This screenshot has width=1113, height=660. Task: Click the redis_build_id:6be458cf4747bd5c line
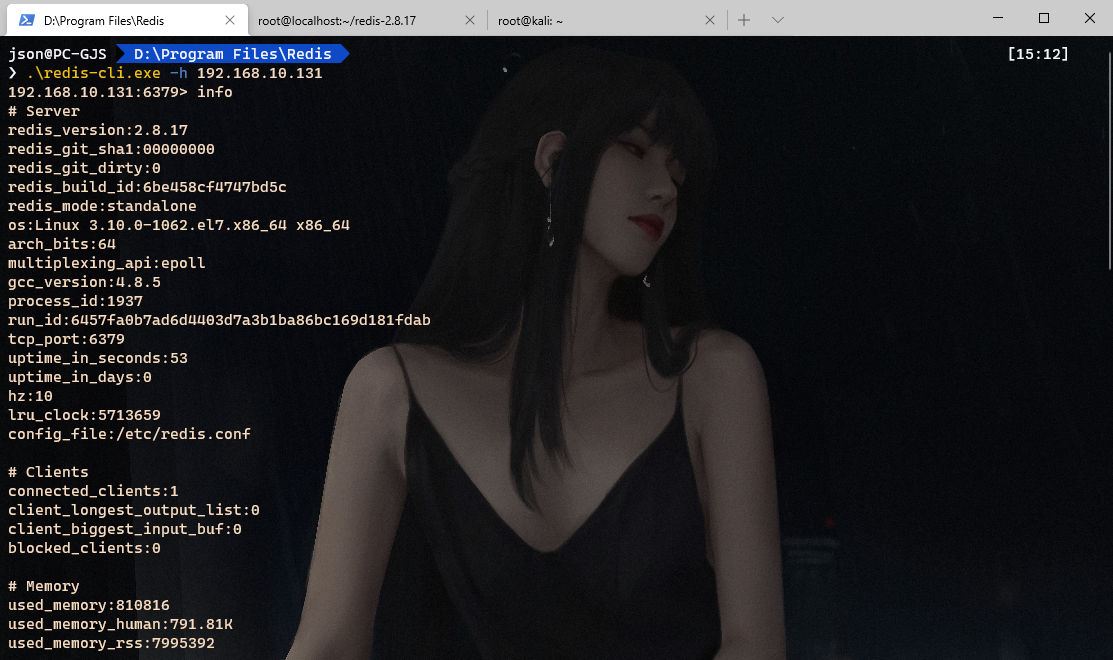(x=147, y=187)
